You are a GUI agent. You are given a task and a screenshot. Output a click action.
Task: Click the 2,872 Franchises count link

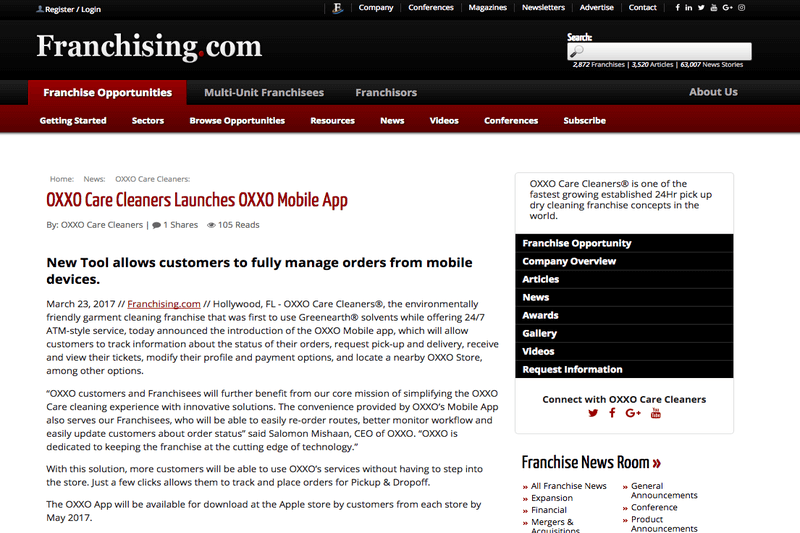598,65
